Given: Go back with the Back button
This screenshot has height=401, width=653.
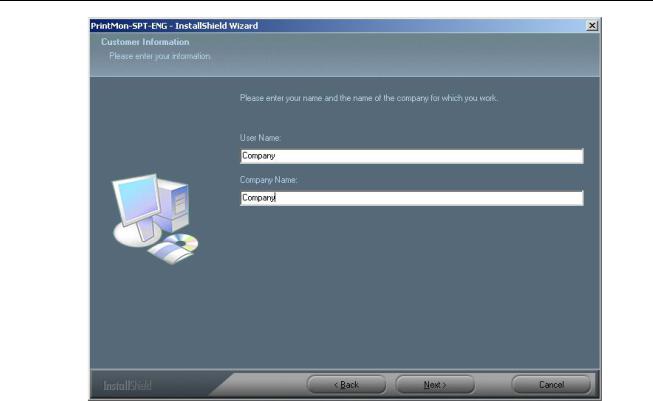Looking at the screenshot, I should [346, 385].
